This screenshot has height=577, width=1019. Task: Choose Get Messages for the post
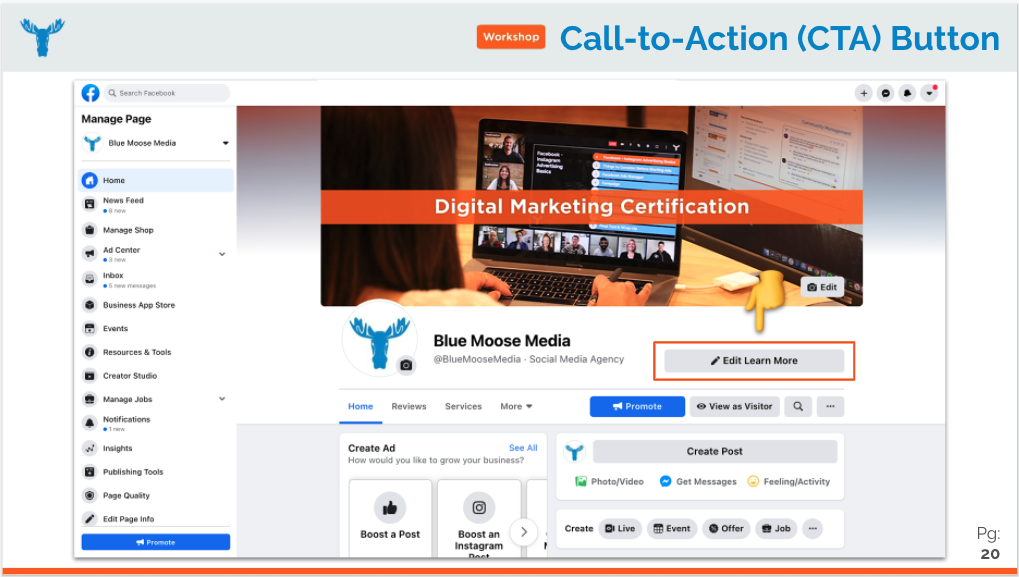point(698,481)
